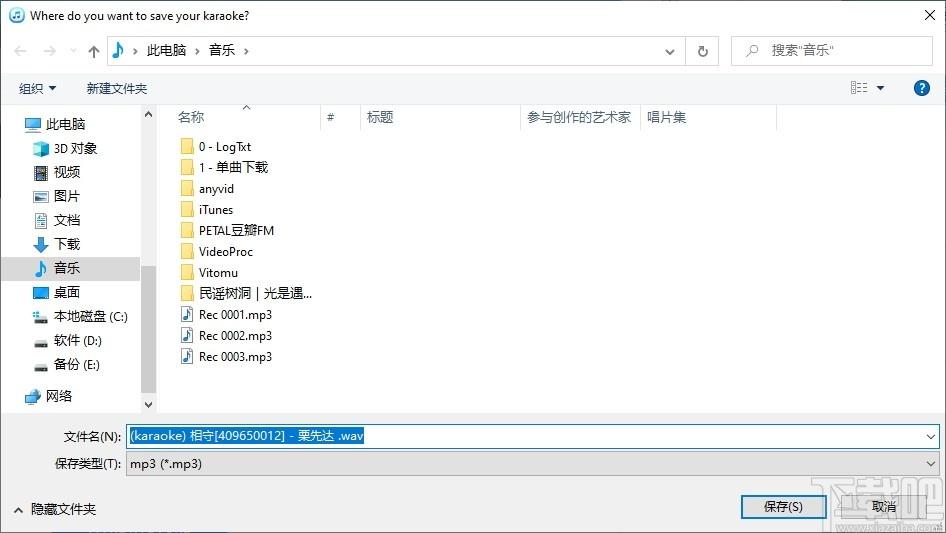This screenshot has width=946, height=533.
Task: Select the Rec 0001.mp3 file
Action: pos(226,314)
